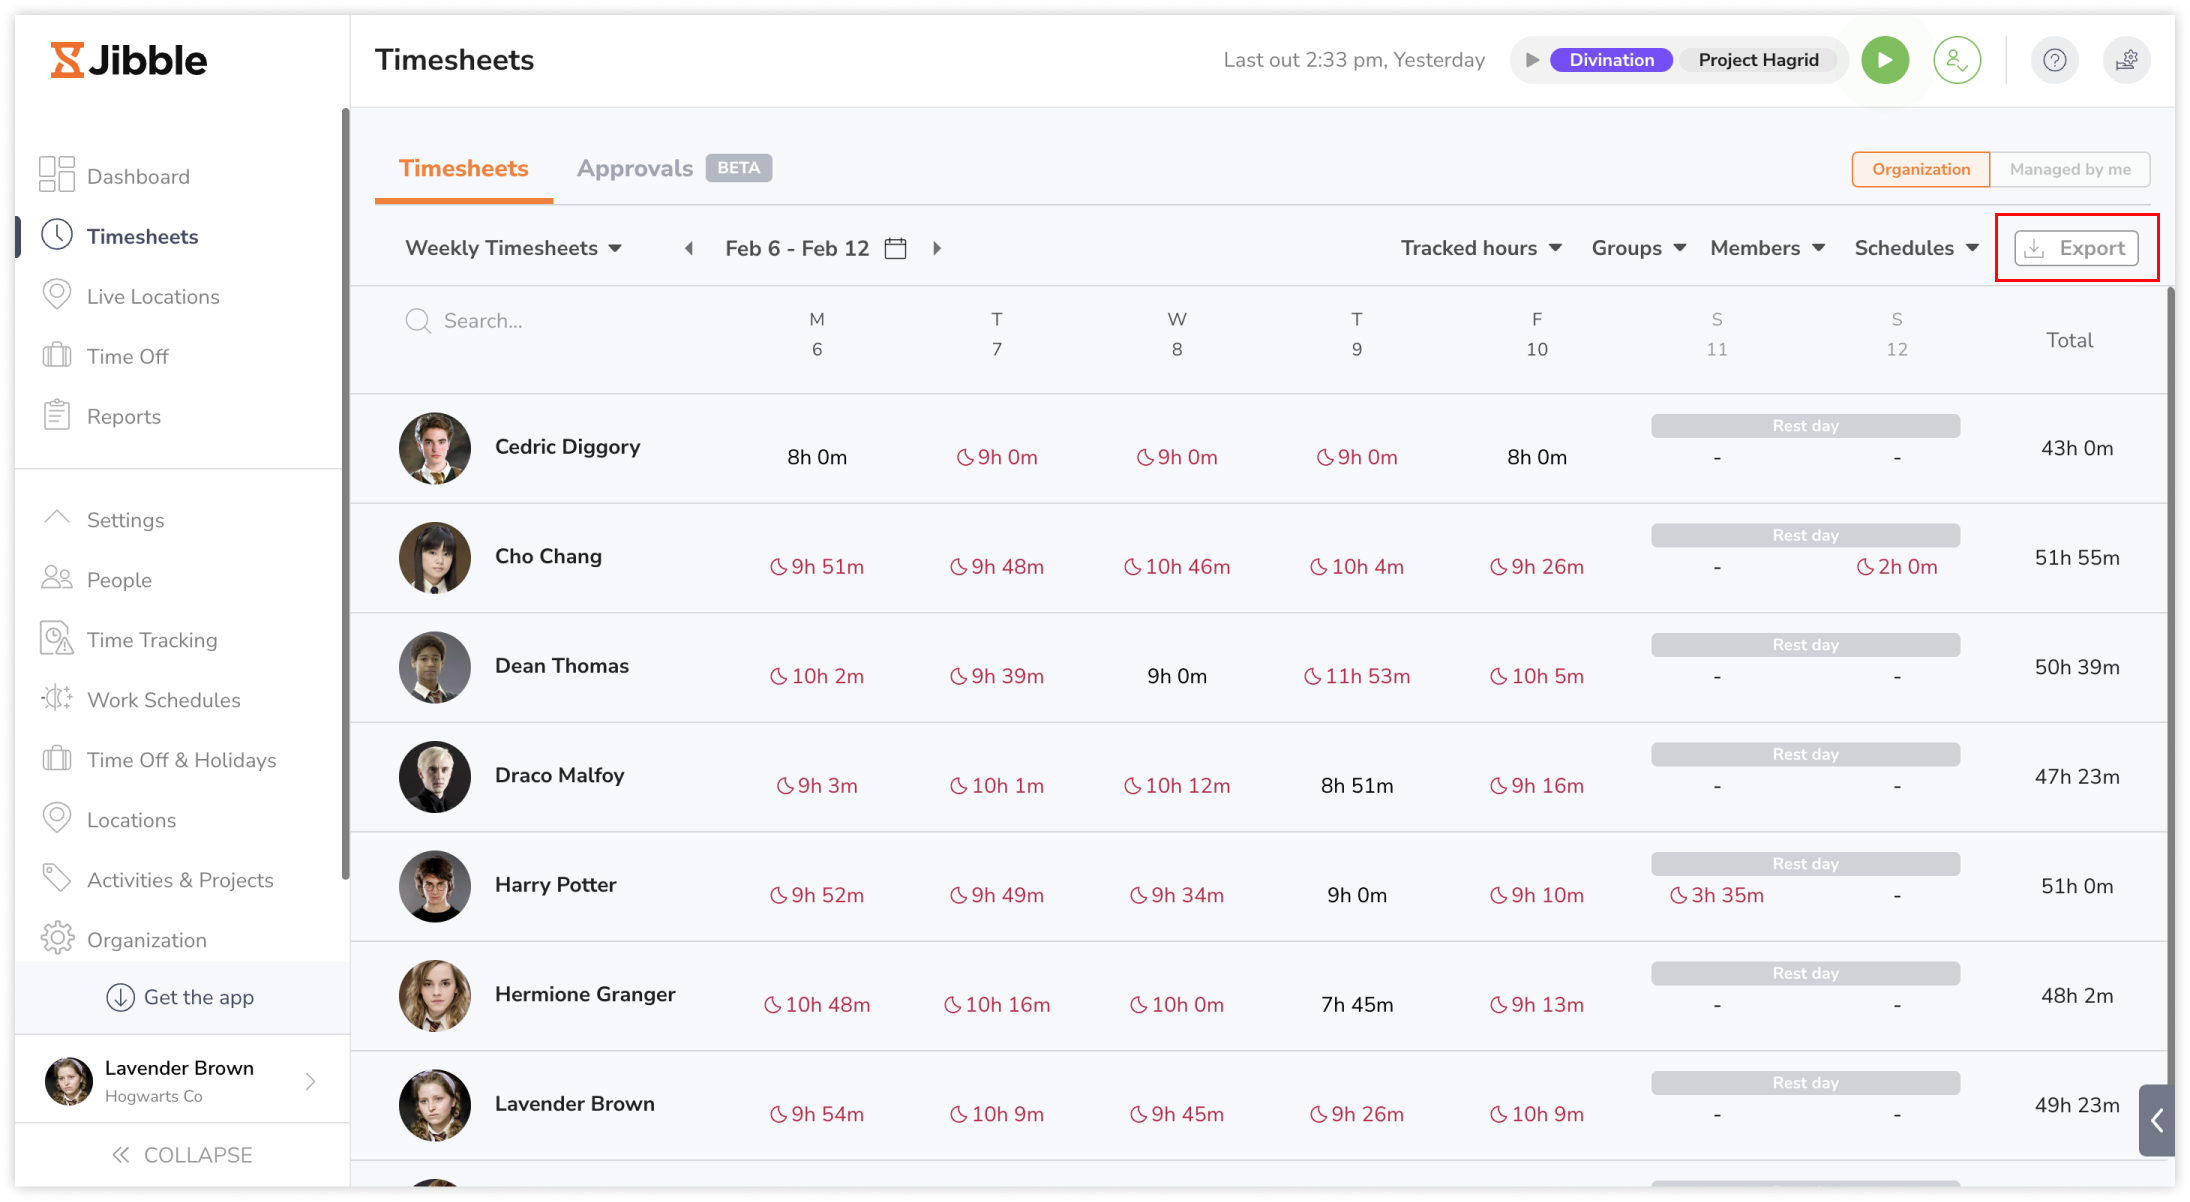Screen dimensions: 2190x1202
Task: Select the Work Schedules icon
Action: coord(57,699)
